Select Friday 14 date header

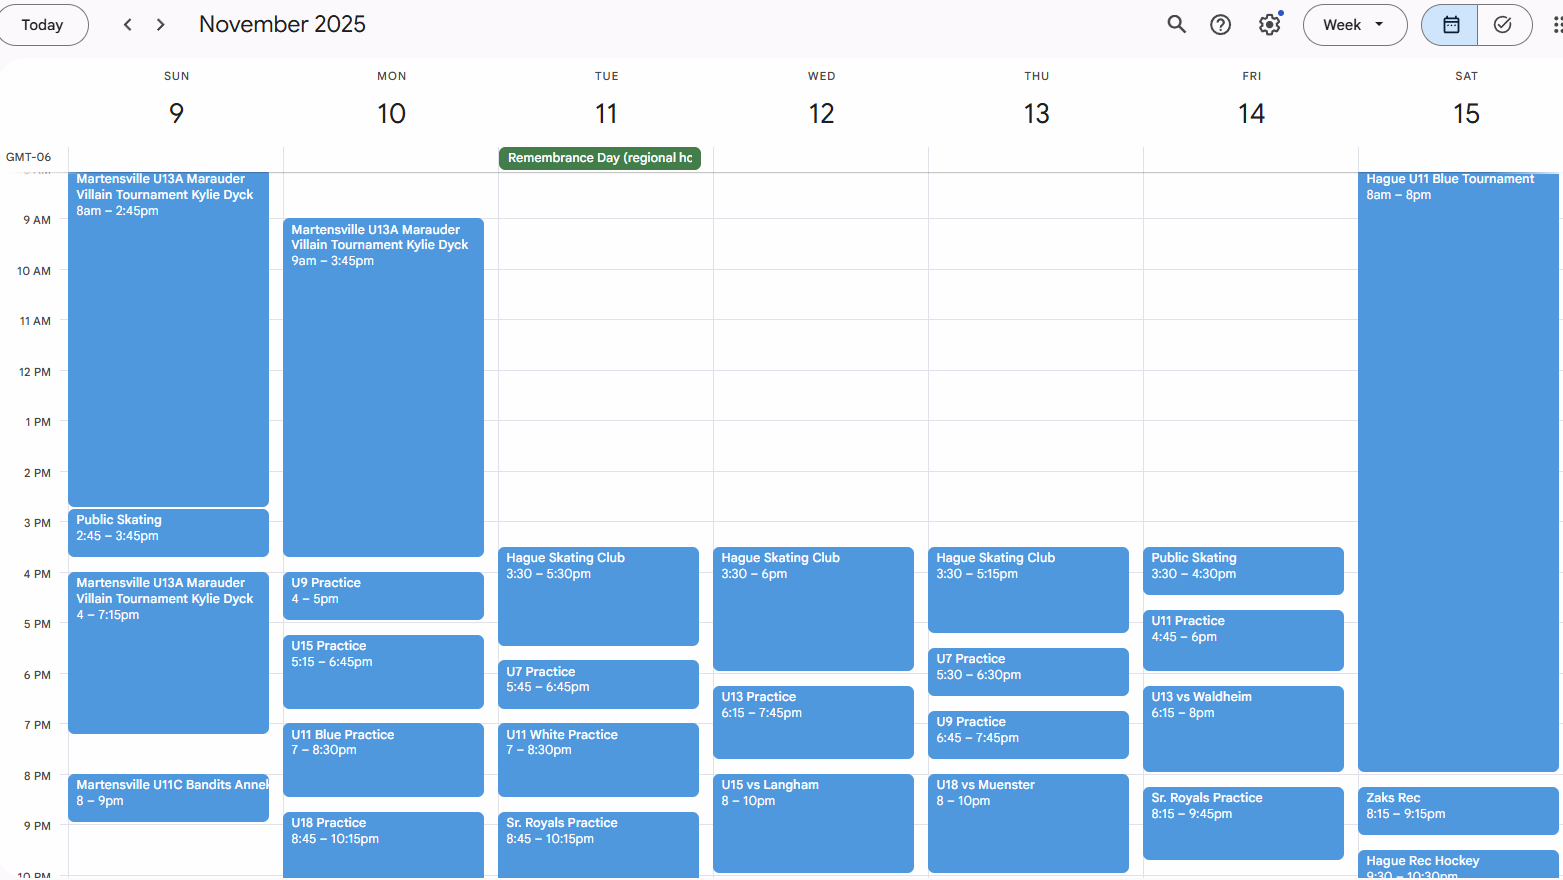tap(1251, 113)
